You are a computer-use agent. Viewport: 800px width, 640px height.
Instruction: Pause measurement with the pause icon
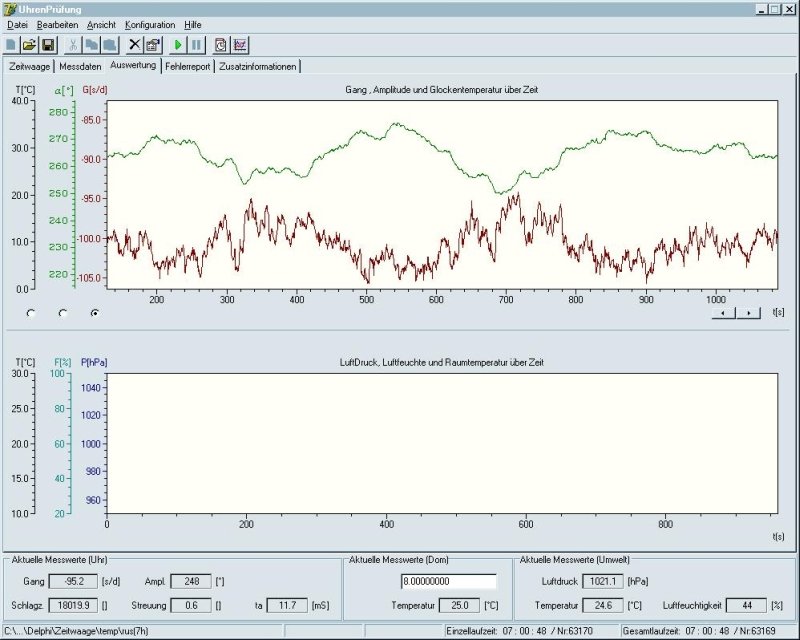[196, 45]
